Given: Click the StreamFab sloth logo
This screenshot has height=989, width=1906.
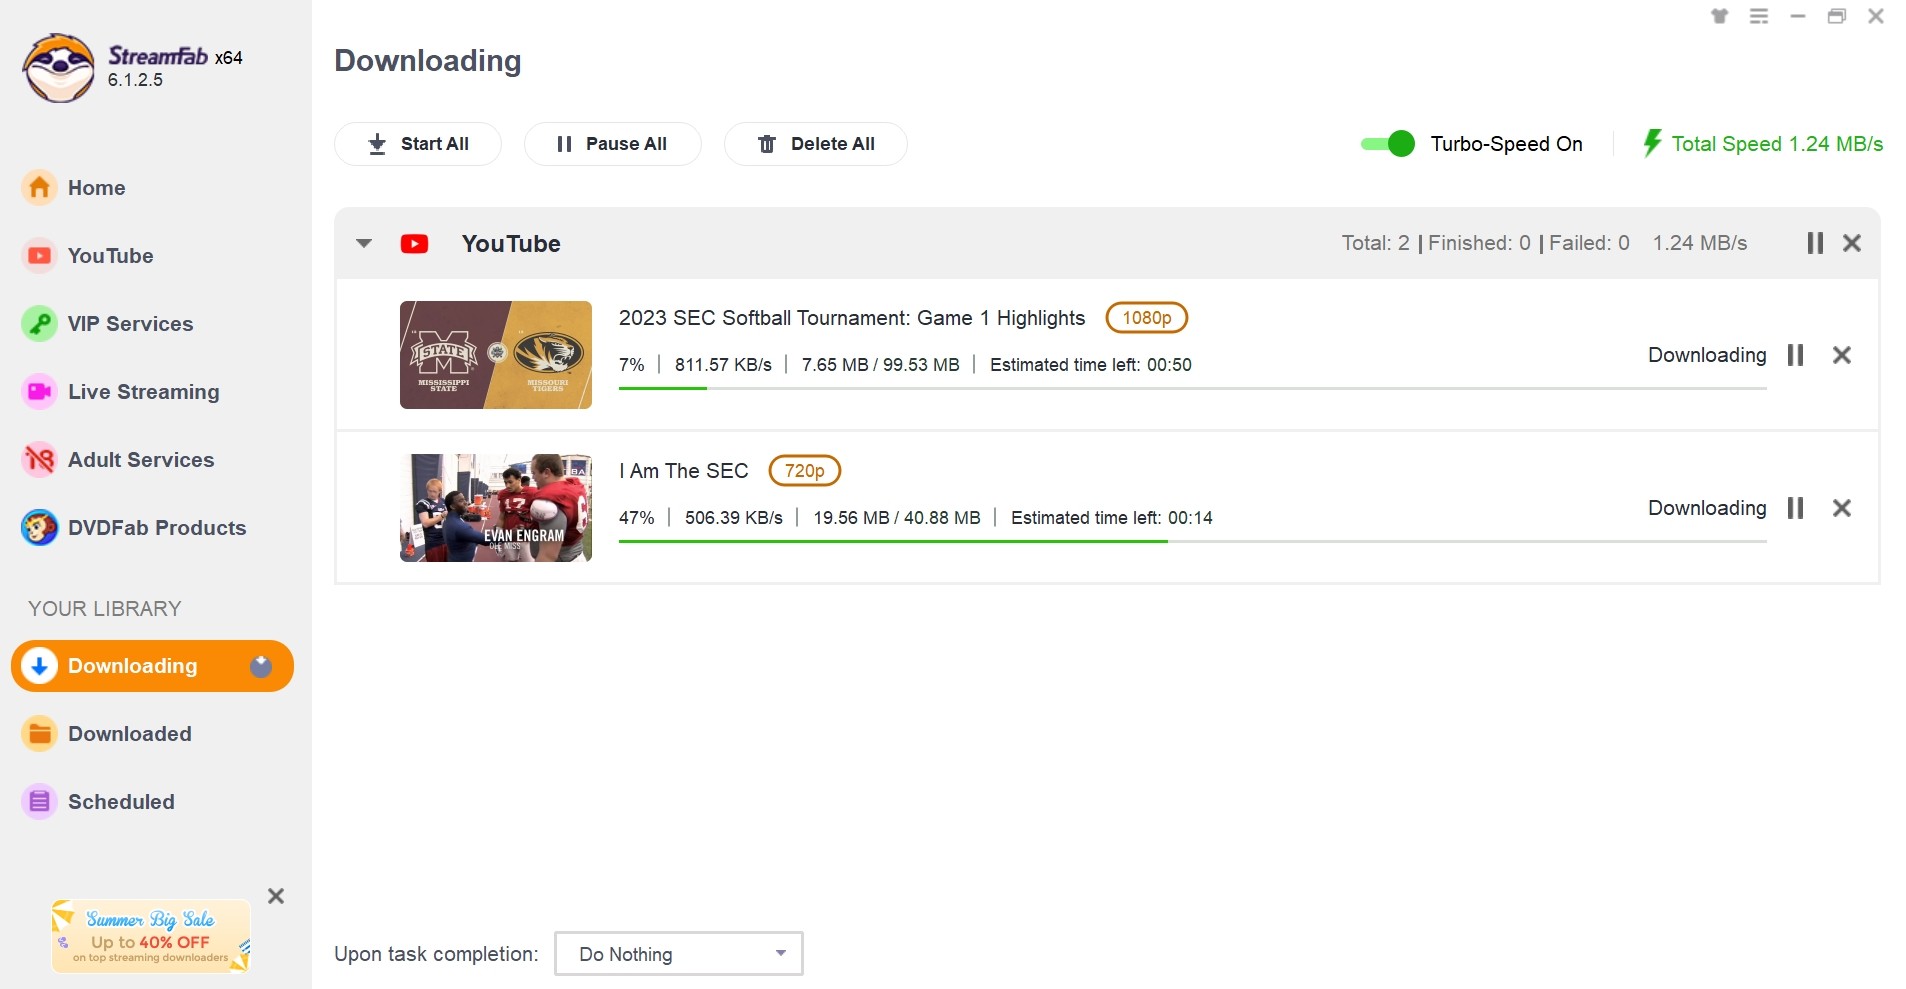Looking at the screenshot, I should point(59,68).
